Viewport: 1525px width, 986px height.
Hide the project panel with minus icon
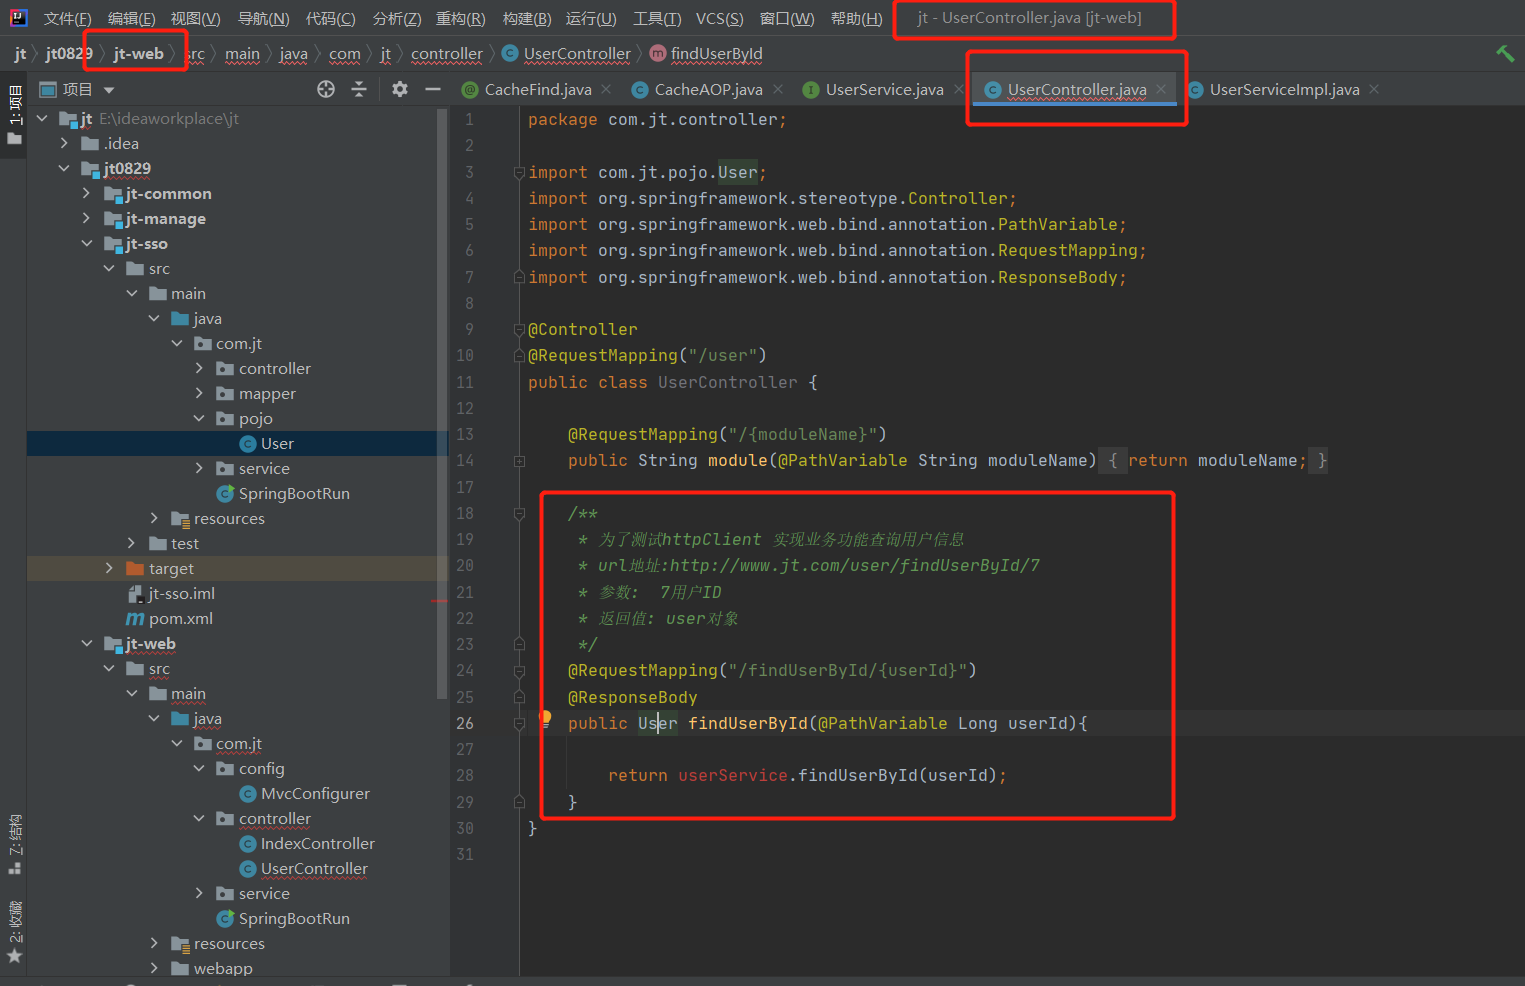pyautogui.click(x=433, y=89)
